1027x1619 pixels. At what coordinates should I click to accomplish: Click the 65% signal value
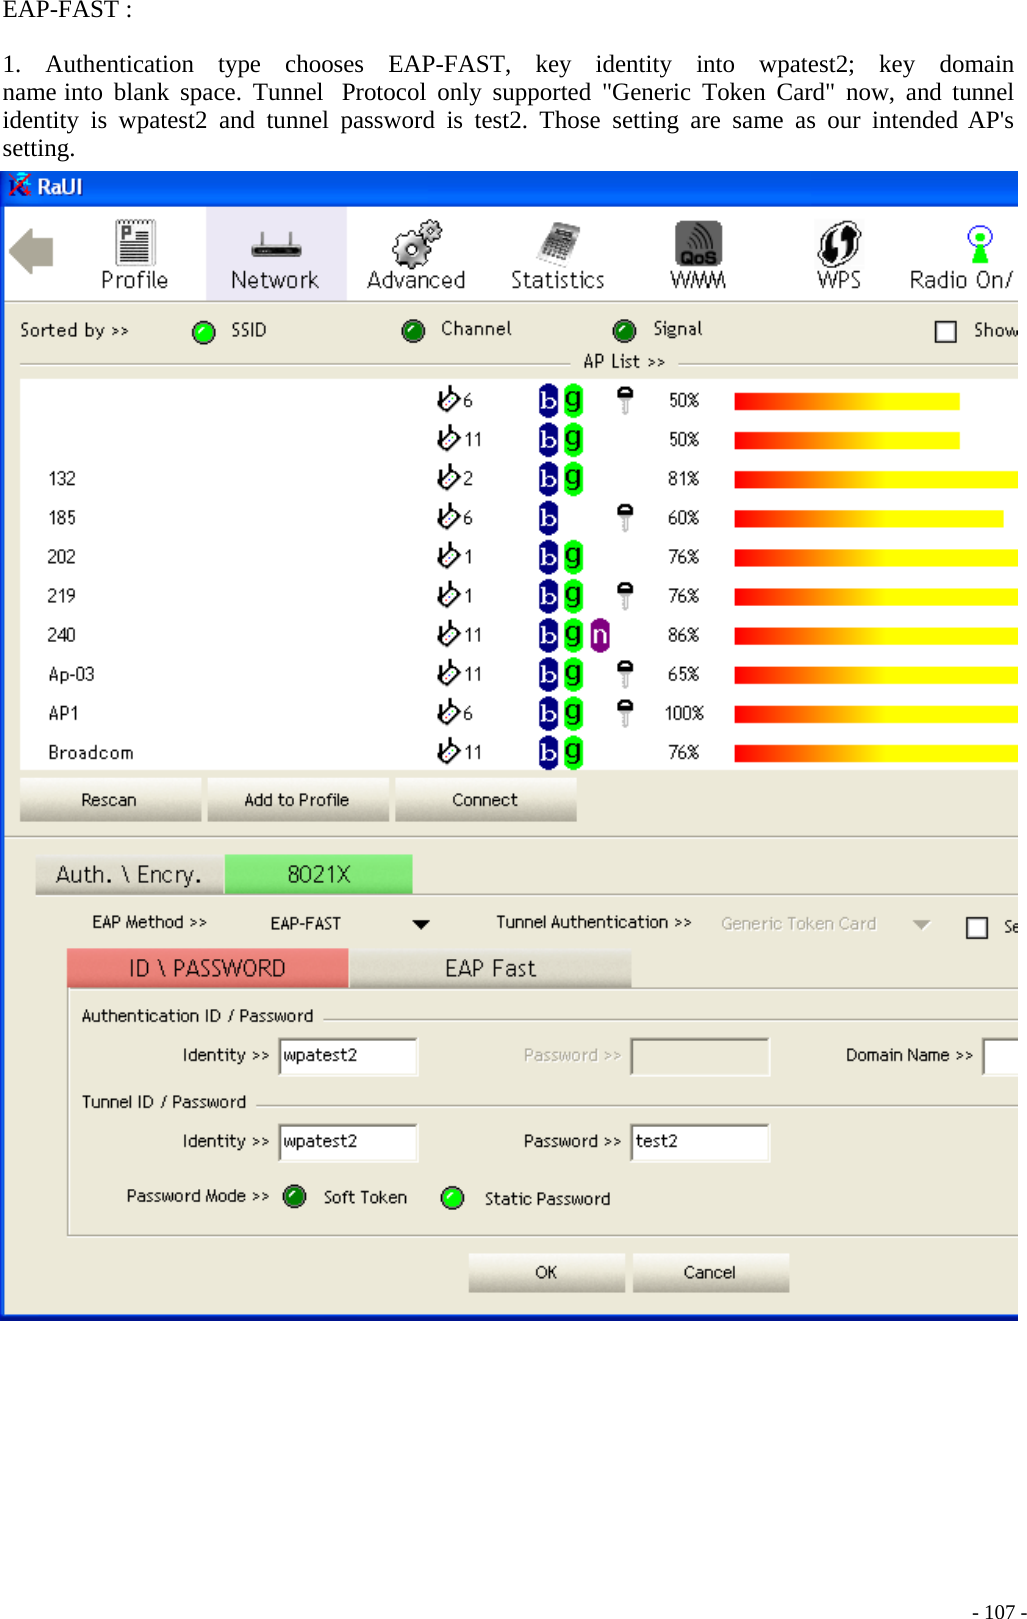point(684,674)
